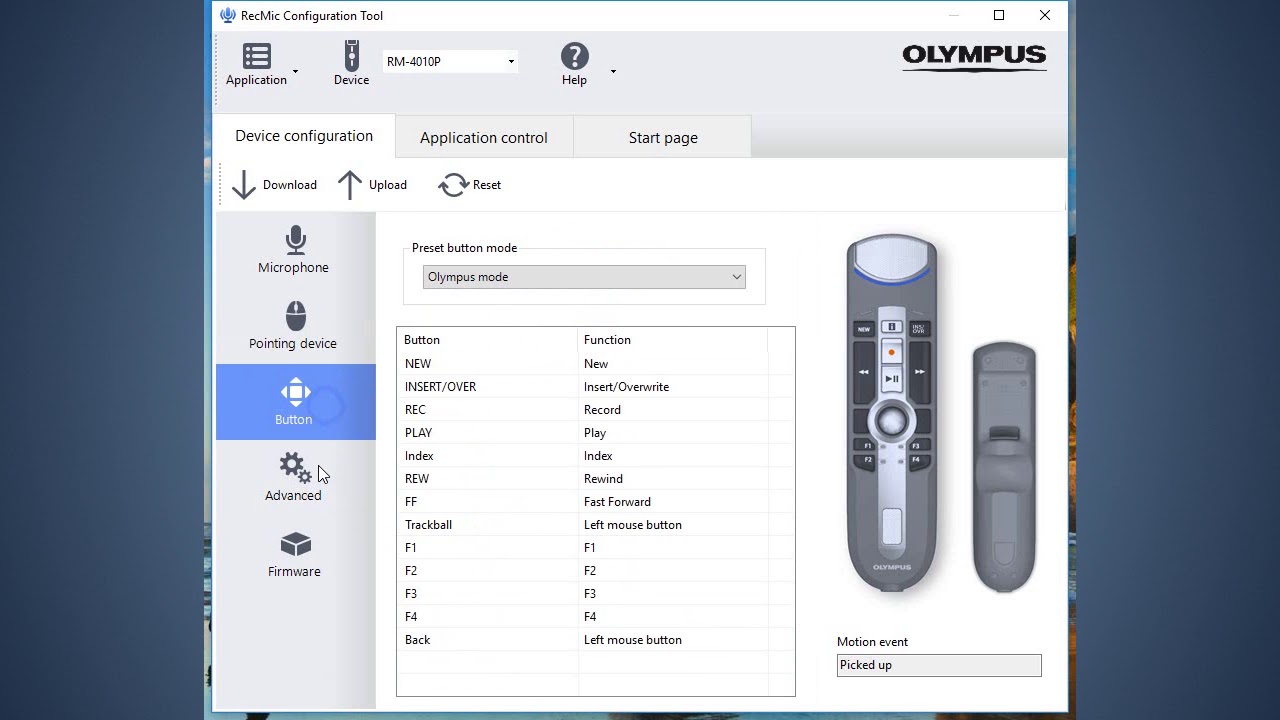This screenshot has height=720, width=1280.
Task: Open the Olympus mode preset dropdown
Action: click(x=584, y=277)
